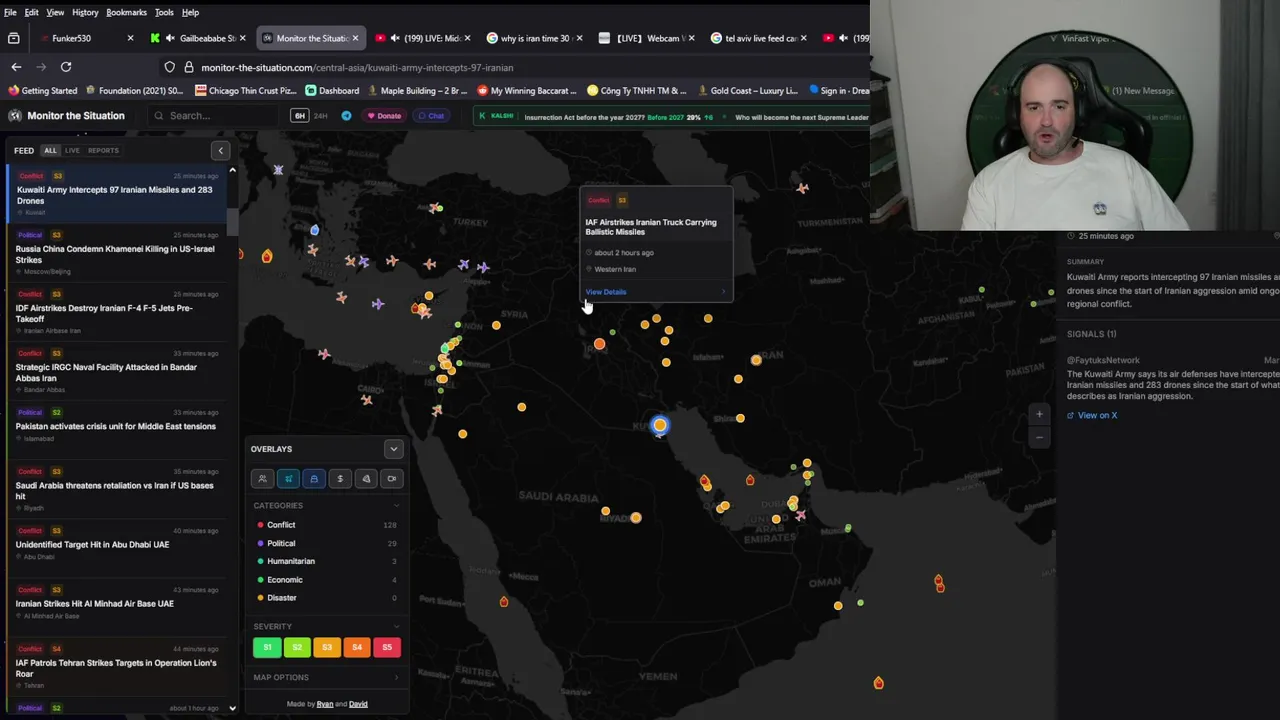Toggle the Economic category filter
Image resolution: width=1280 pixels, height=720 pixels.
(x=327, y=580)
